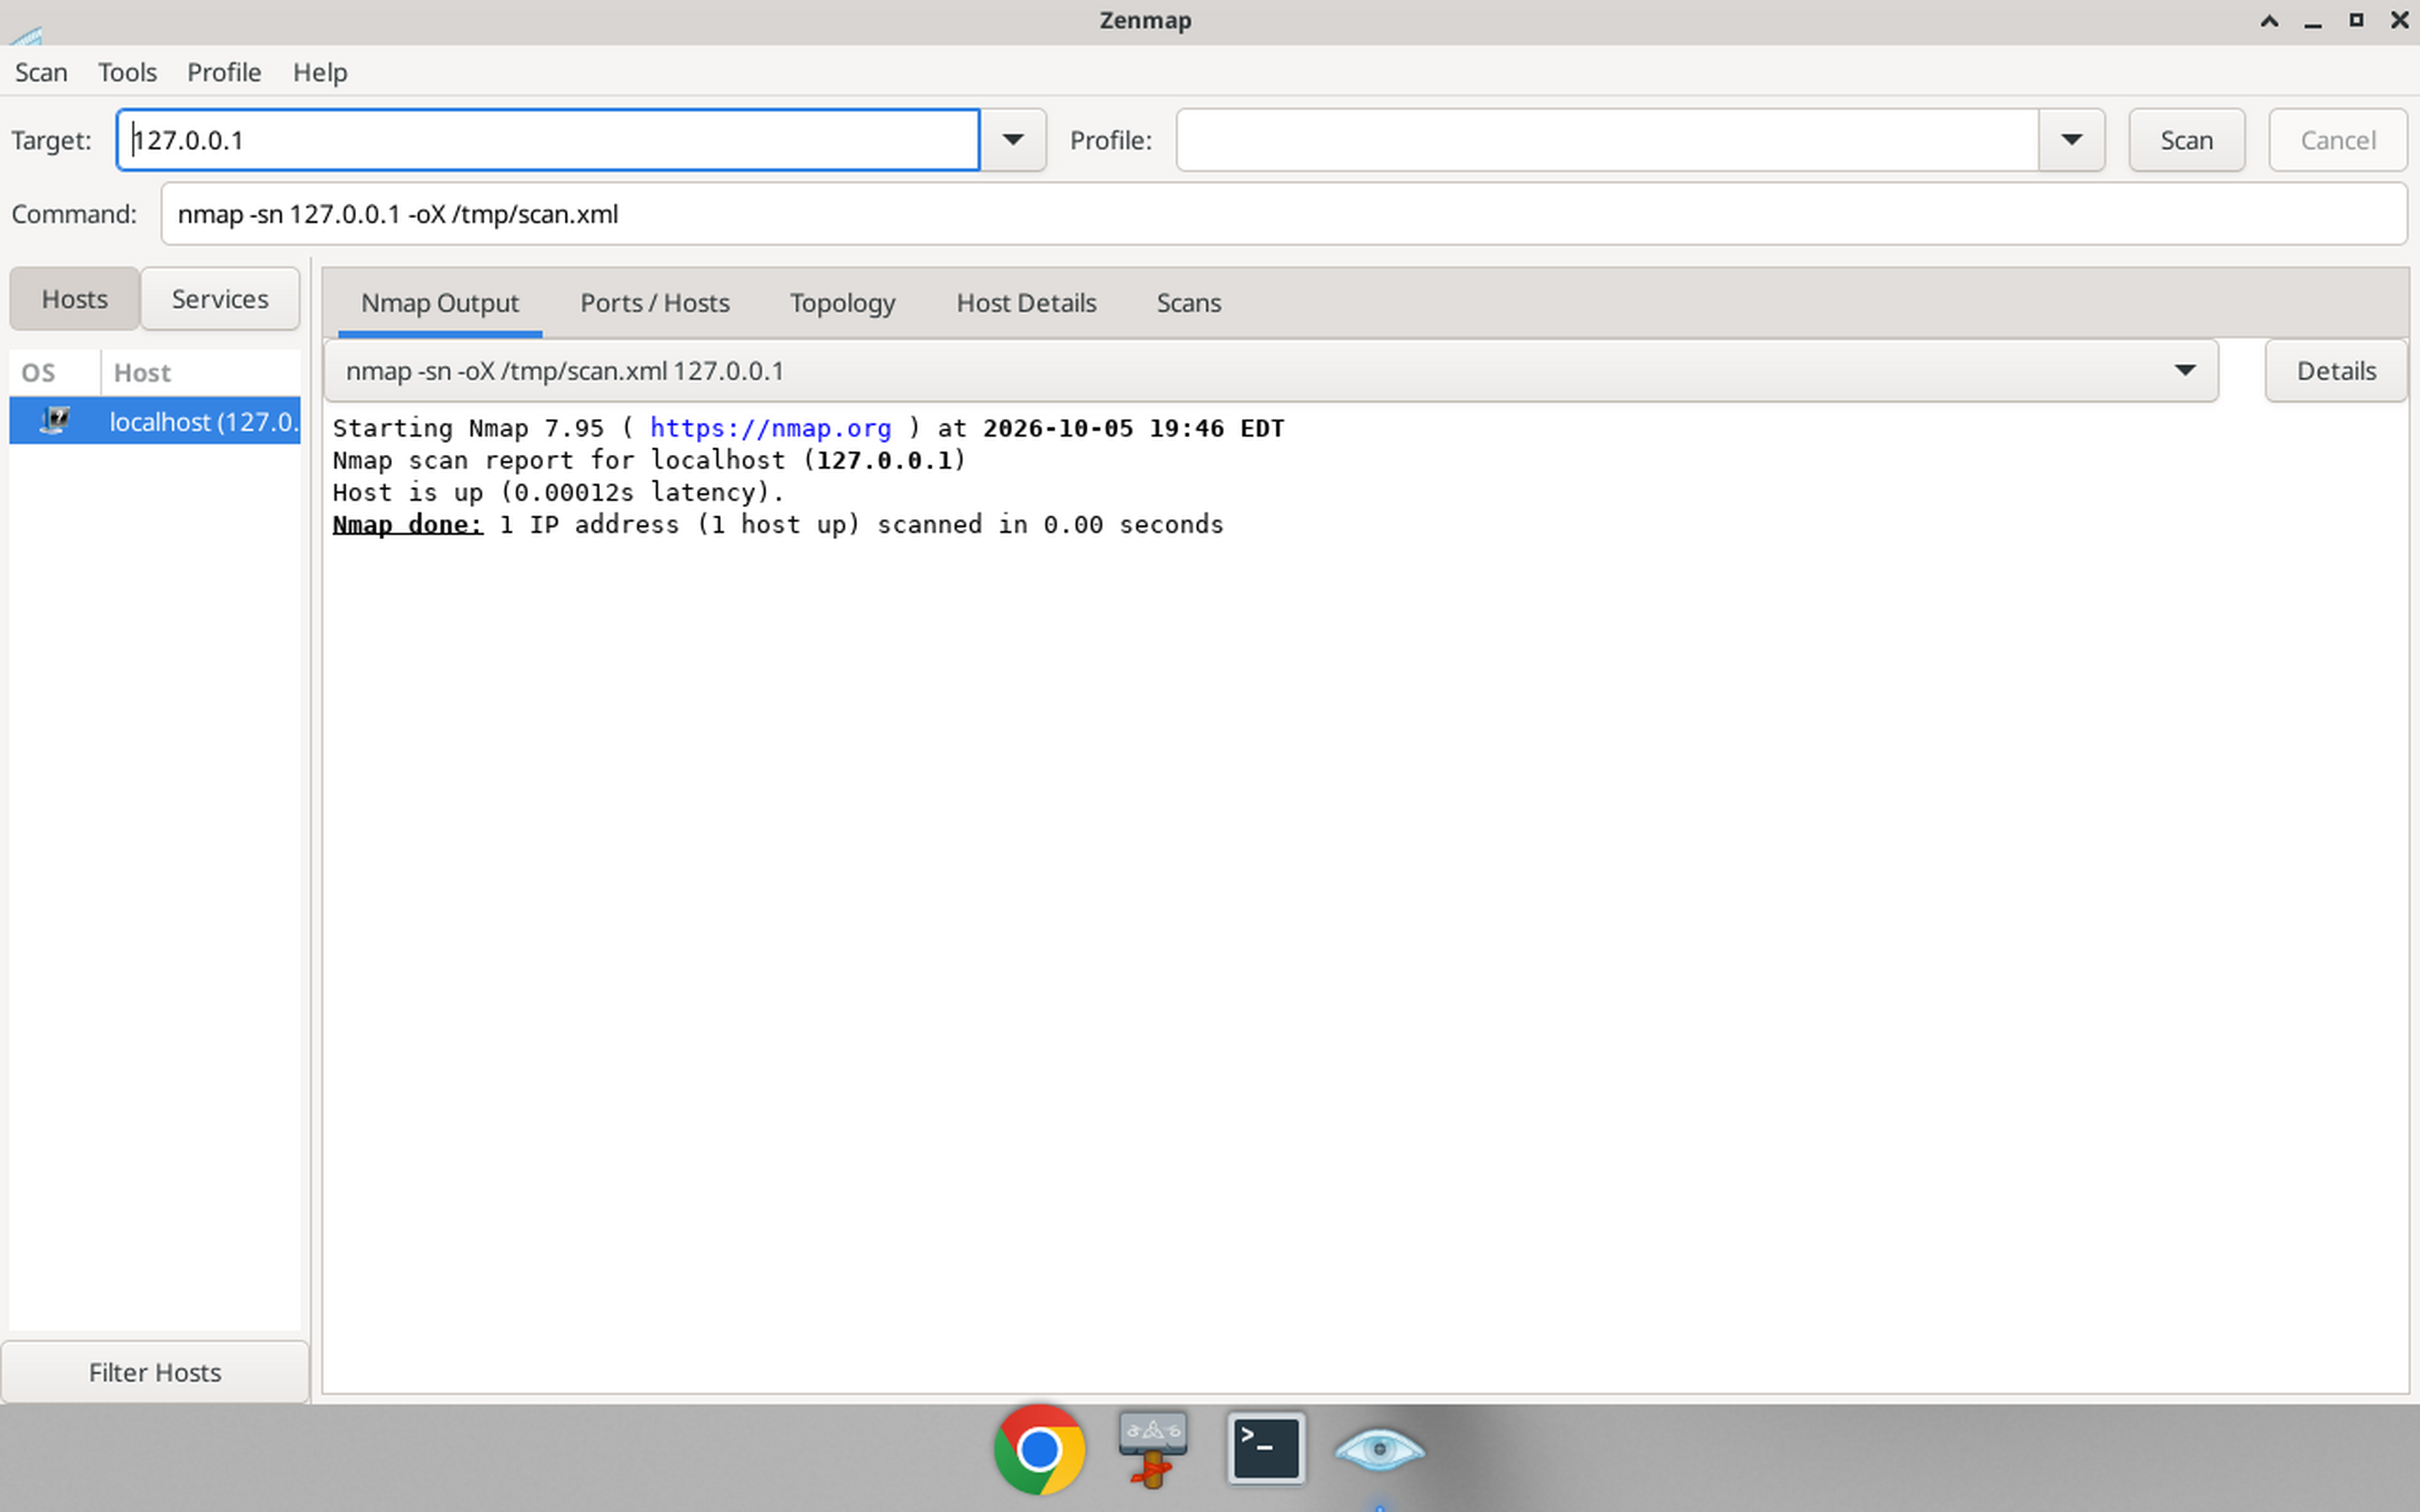Click the "2026-10-05 19:46 EDT" timestamp
The height and width of the screenshot is (1512, 2420).
pos(1133,428)
